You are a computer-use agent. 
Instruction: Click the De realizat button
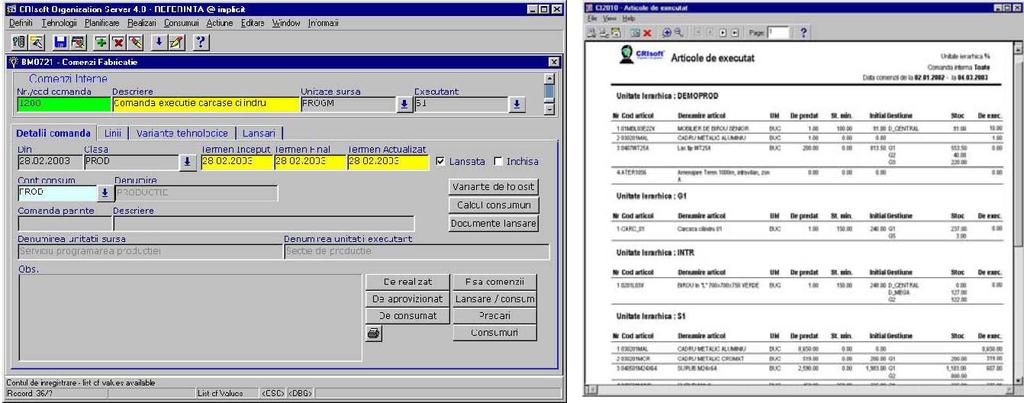[408, 282]
